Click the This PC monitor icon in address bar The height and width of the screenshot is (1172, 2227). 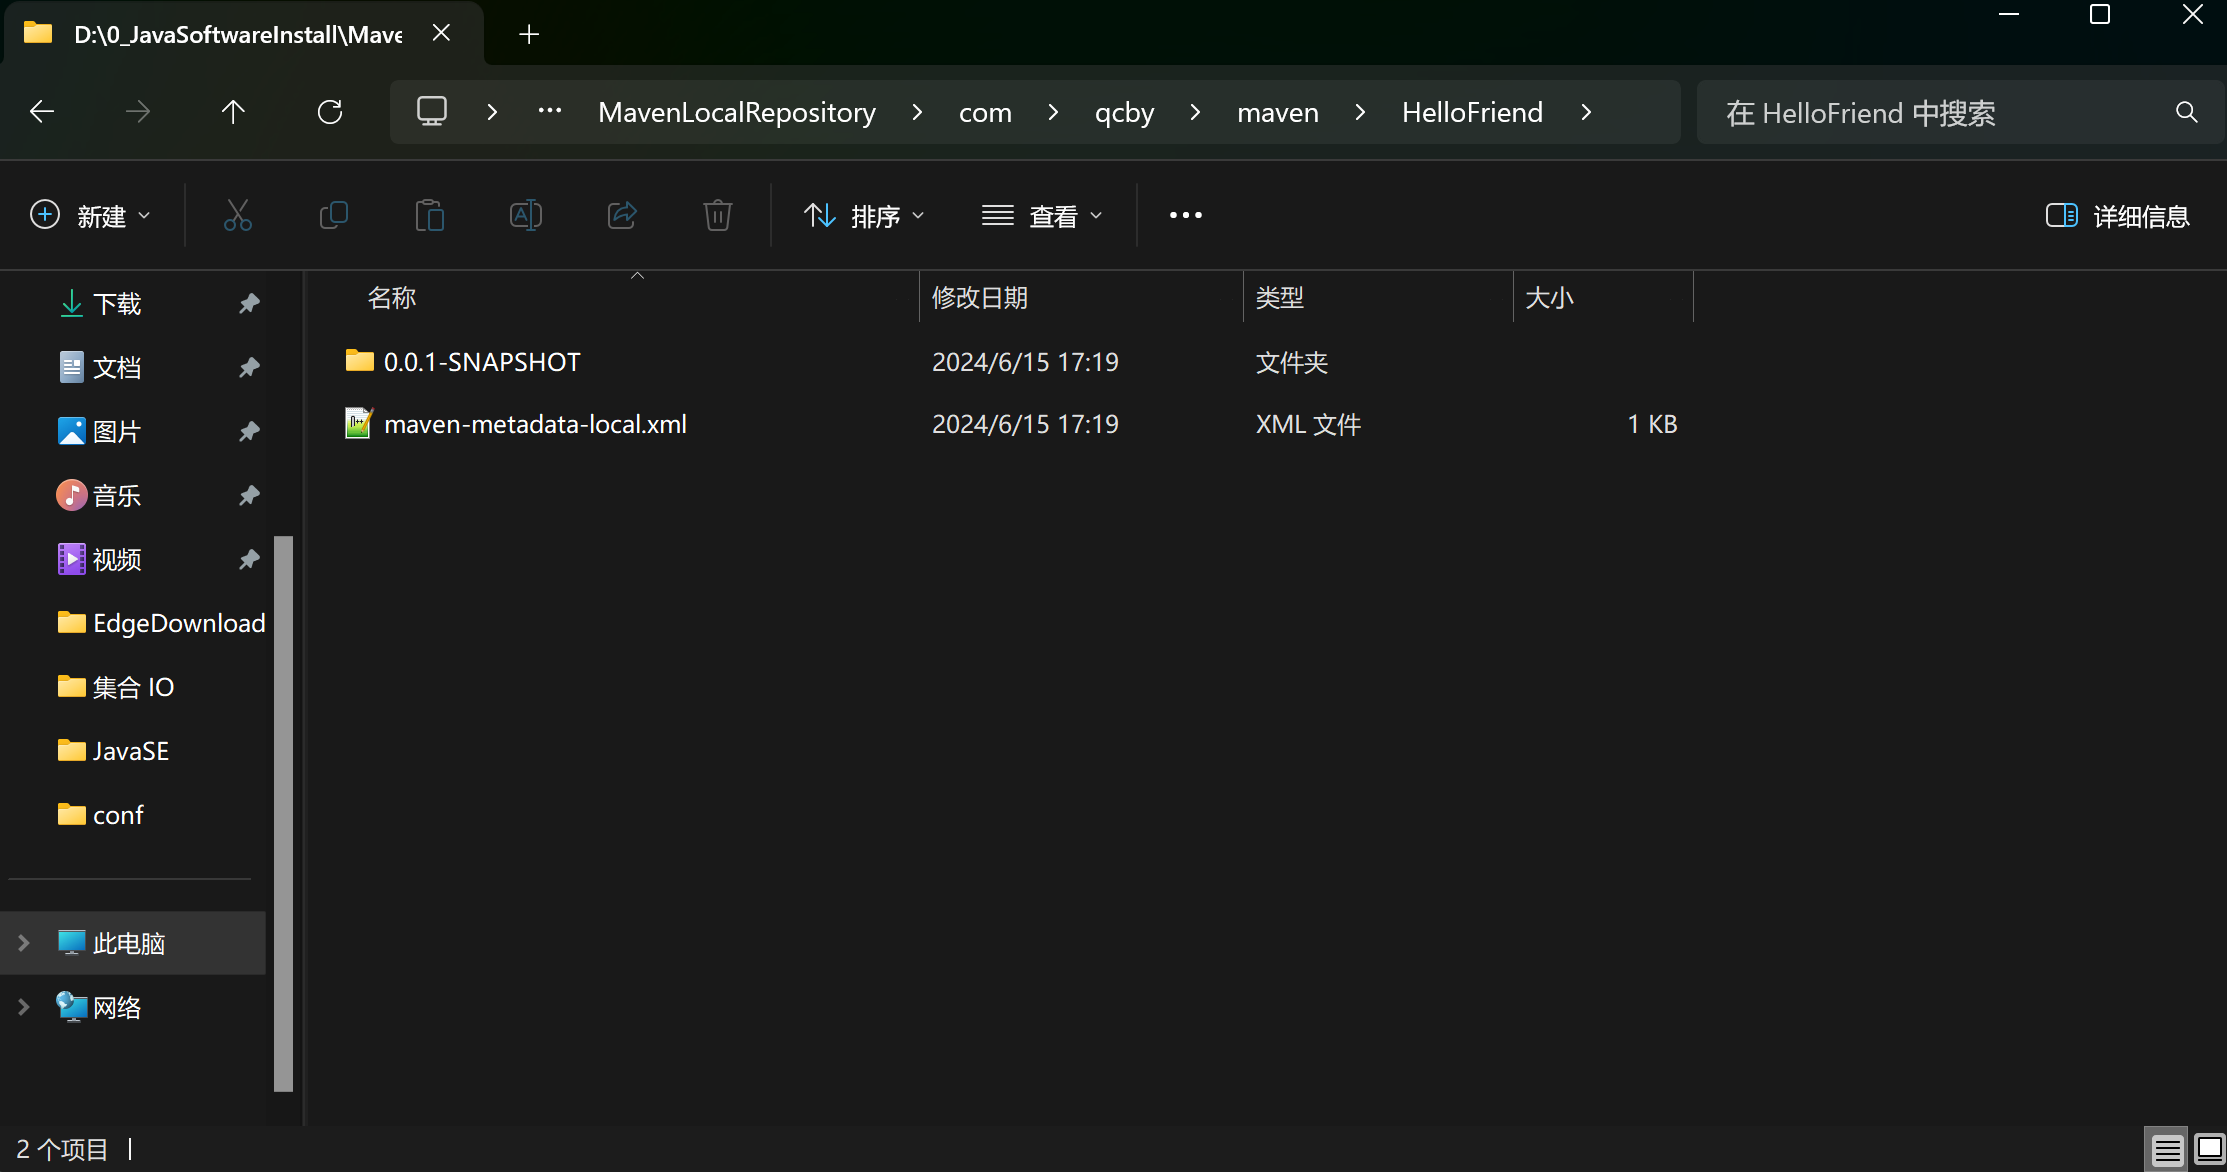pyautogui.click(x=432, y=111)
